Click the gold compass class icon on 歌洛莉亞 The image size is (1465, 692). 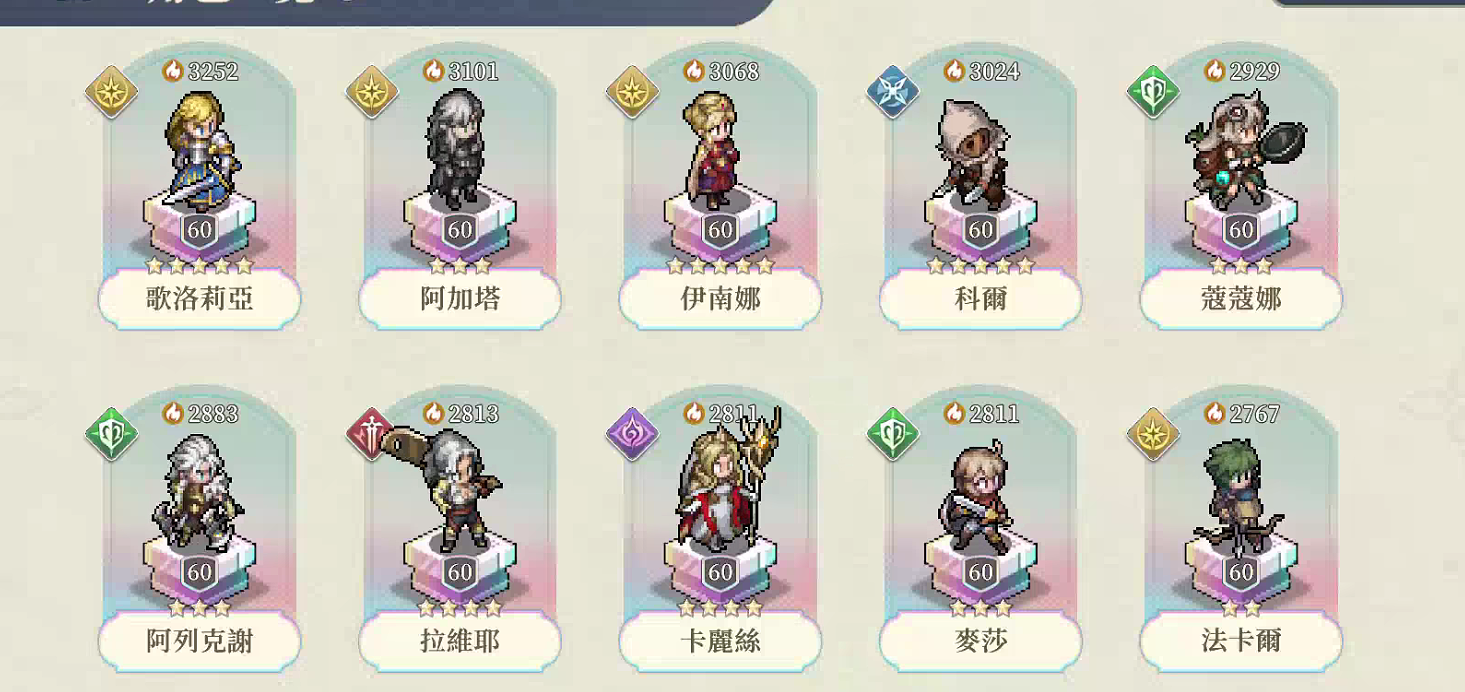(x=112, y=92)
